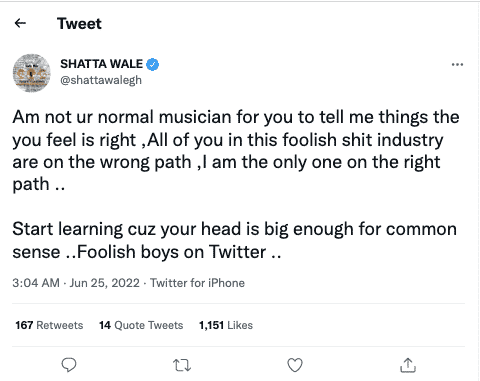
Task: Click the Jun 25, 2022 date
Action: point(104,283)
